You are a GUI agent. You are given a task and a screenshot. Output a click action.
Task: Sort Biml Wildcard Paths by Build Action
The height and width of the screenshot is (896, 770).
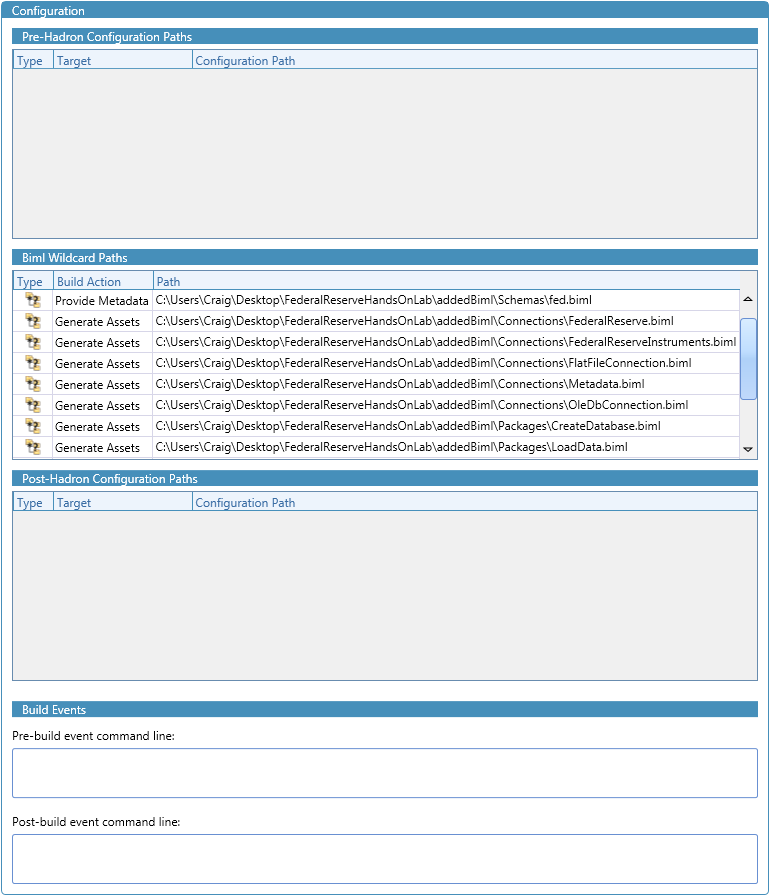[103, 281]
